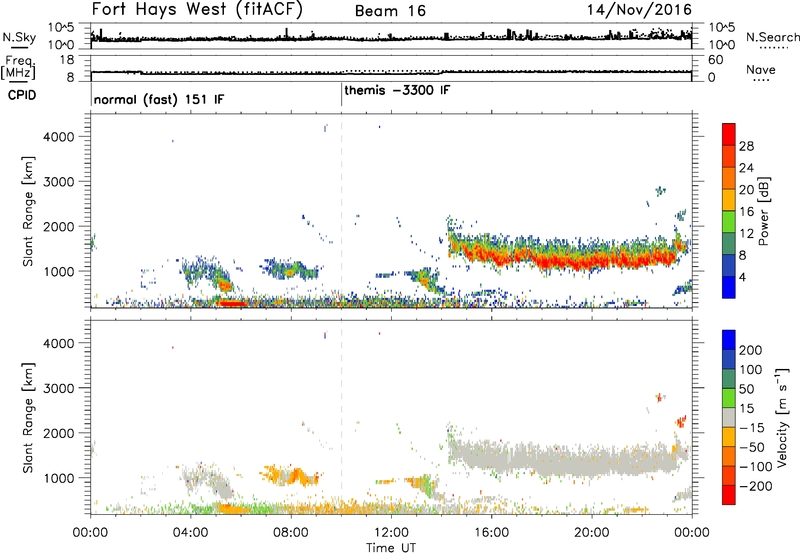Select the '4' label on Power colorbar
The width and height of the screenshot is (800, 554).
click(743, 277)
